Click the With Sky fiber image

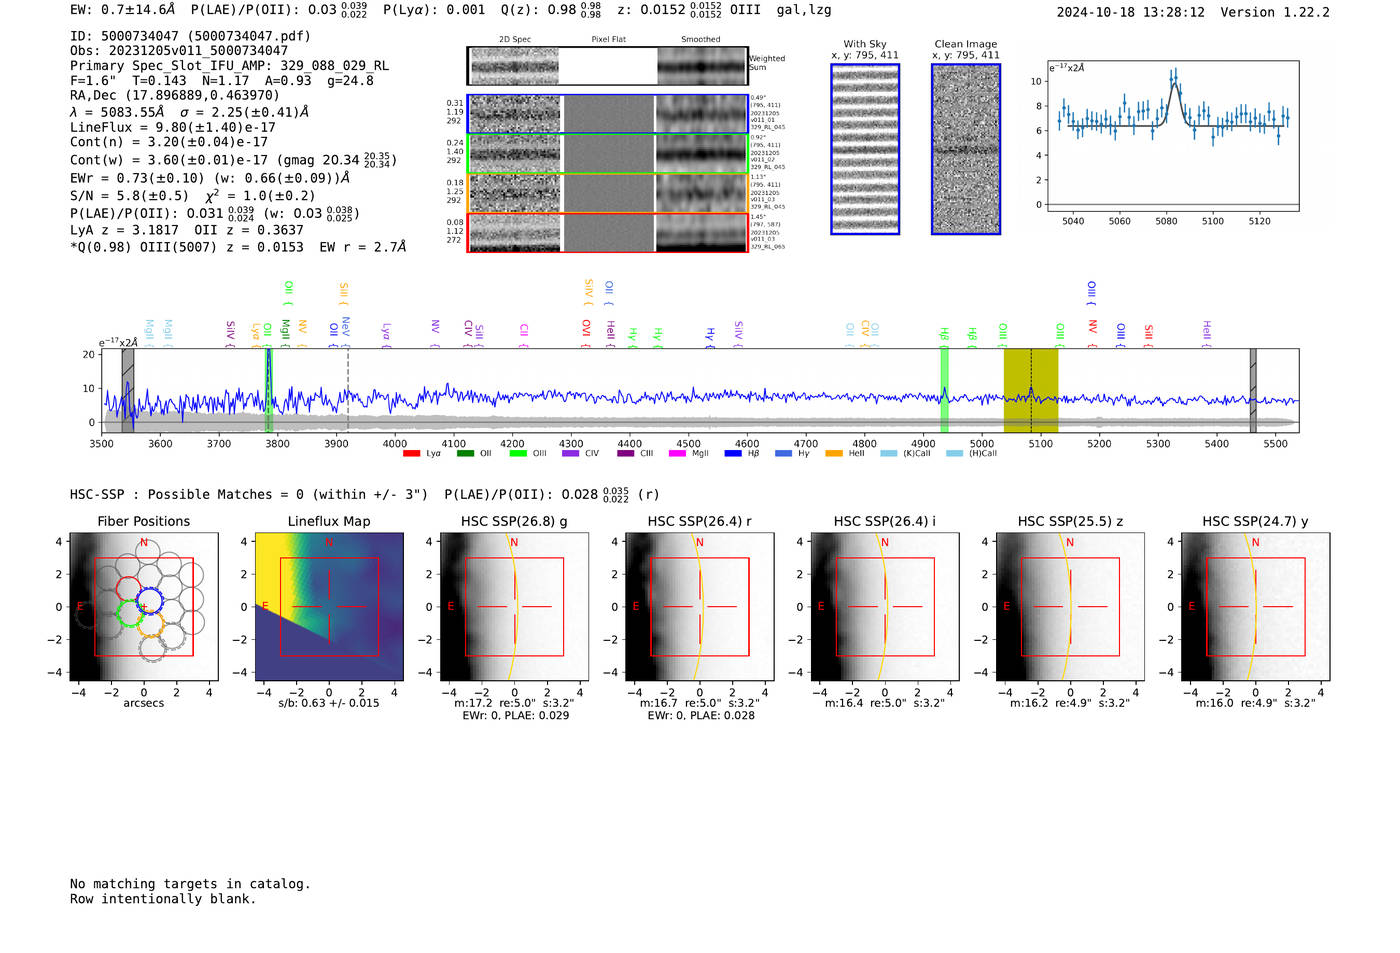tap(865, 149)
